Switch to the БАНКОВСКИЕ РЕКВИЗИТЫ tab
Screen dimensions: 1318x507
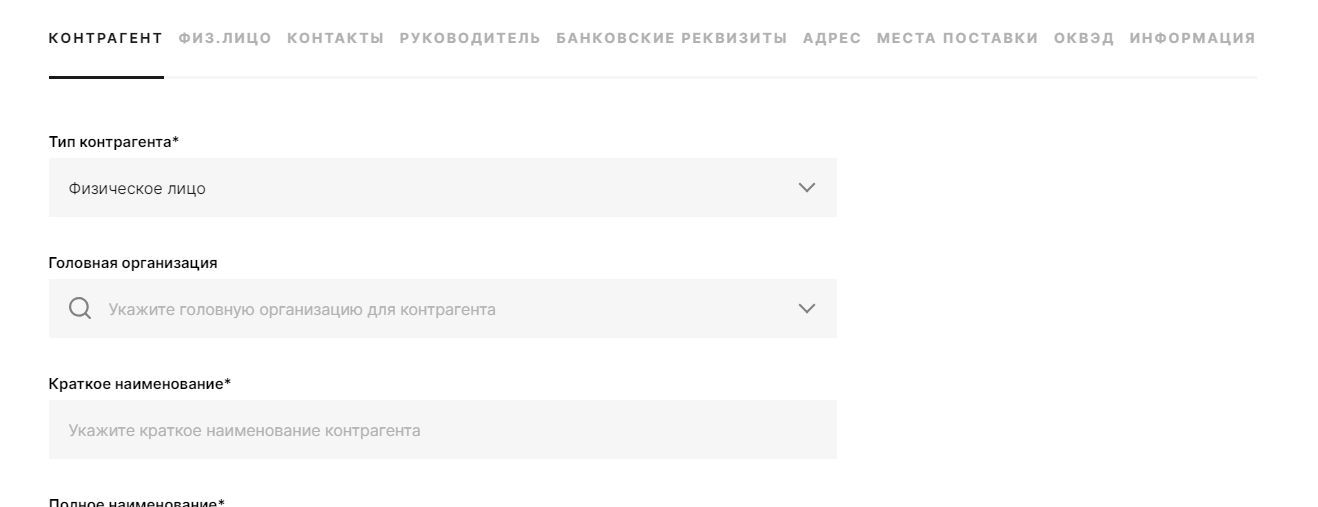[x=672, y=38]
